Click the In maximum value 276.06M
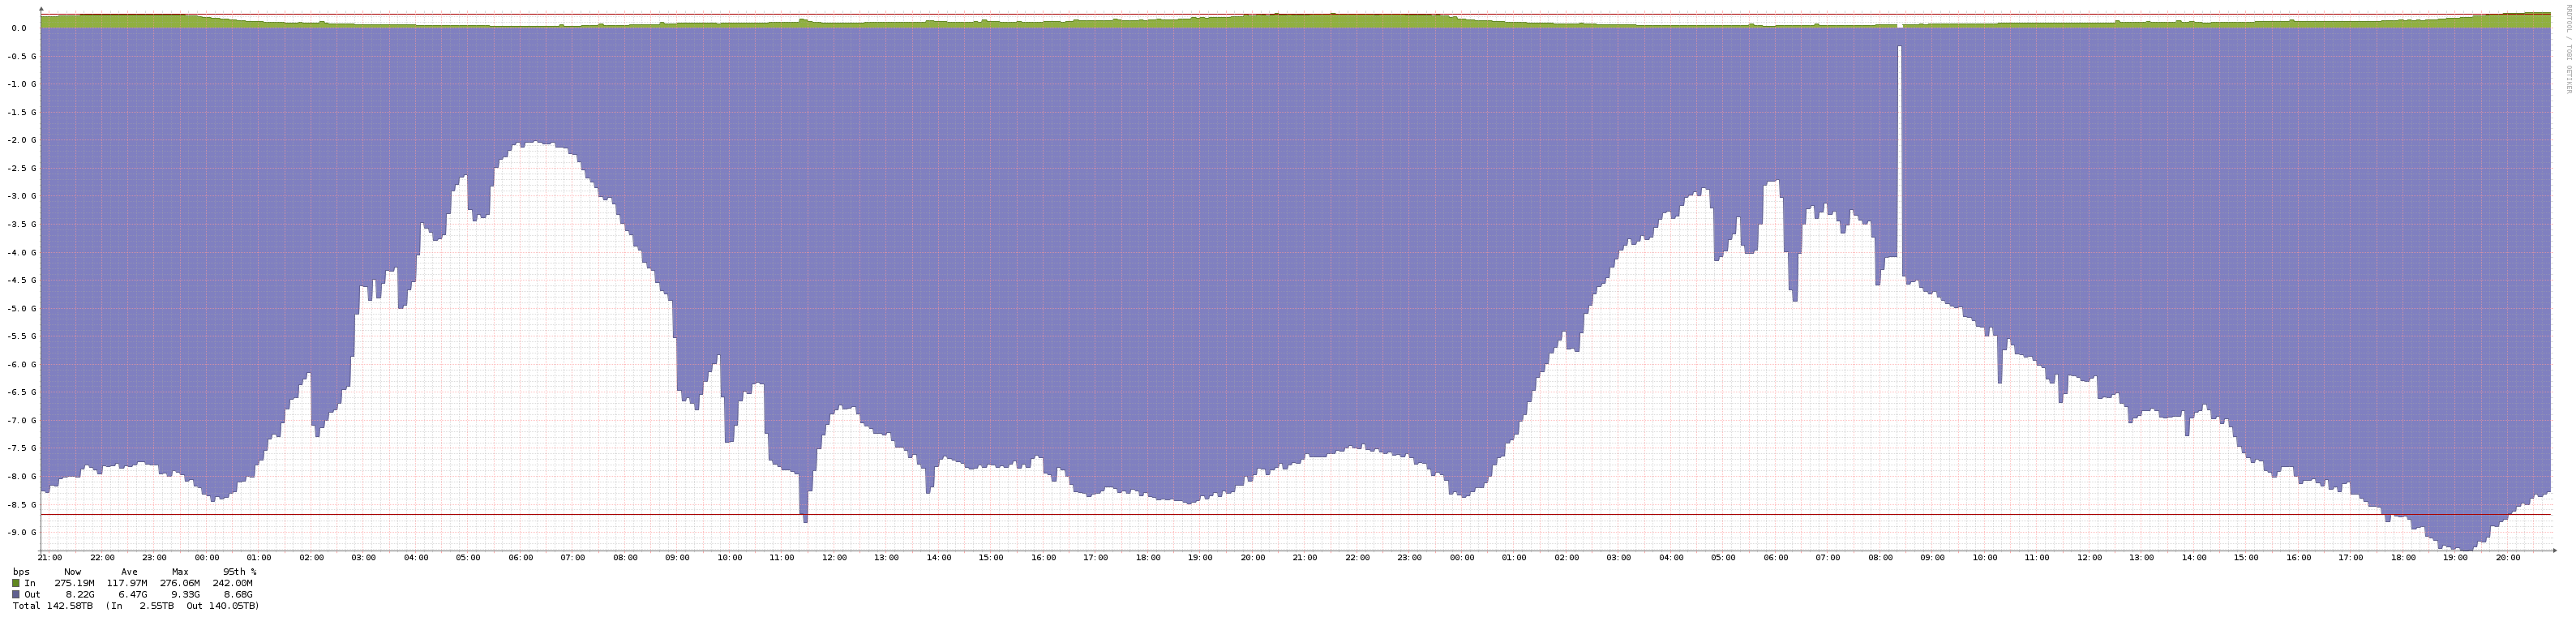Viewport: 2576px width, 617px height. [180, 583]
